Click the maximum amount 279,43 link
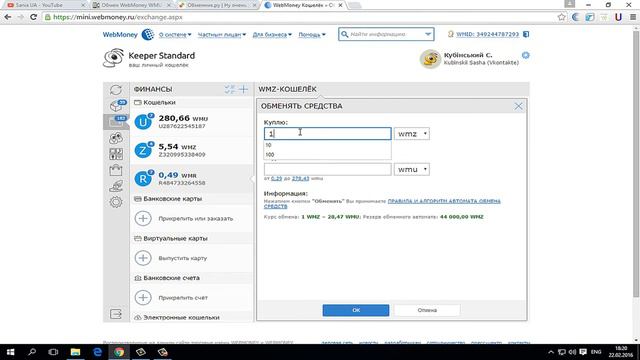The height and width of the screenshot is (360, 640). pos(300,178)
